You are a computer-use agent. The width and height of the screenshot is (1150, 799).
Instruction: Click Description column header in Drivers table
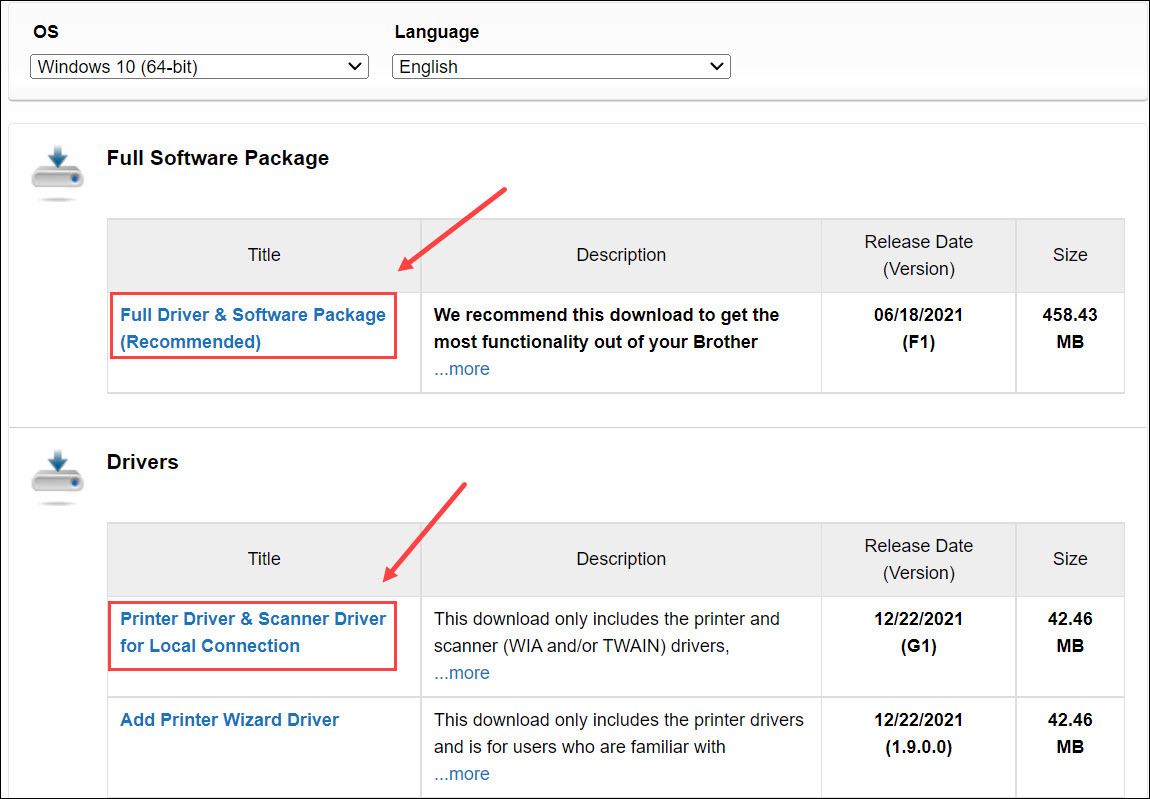621,559
